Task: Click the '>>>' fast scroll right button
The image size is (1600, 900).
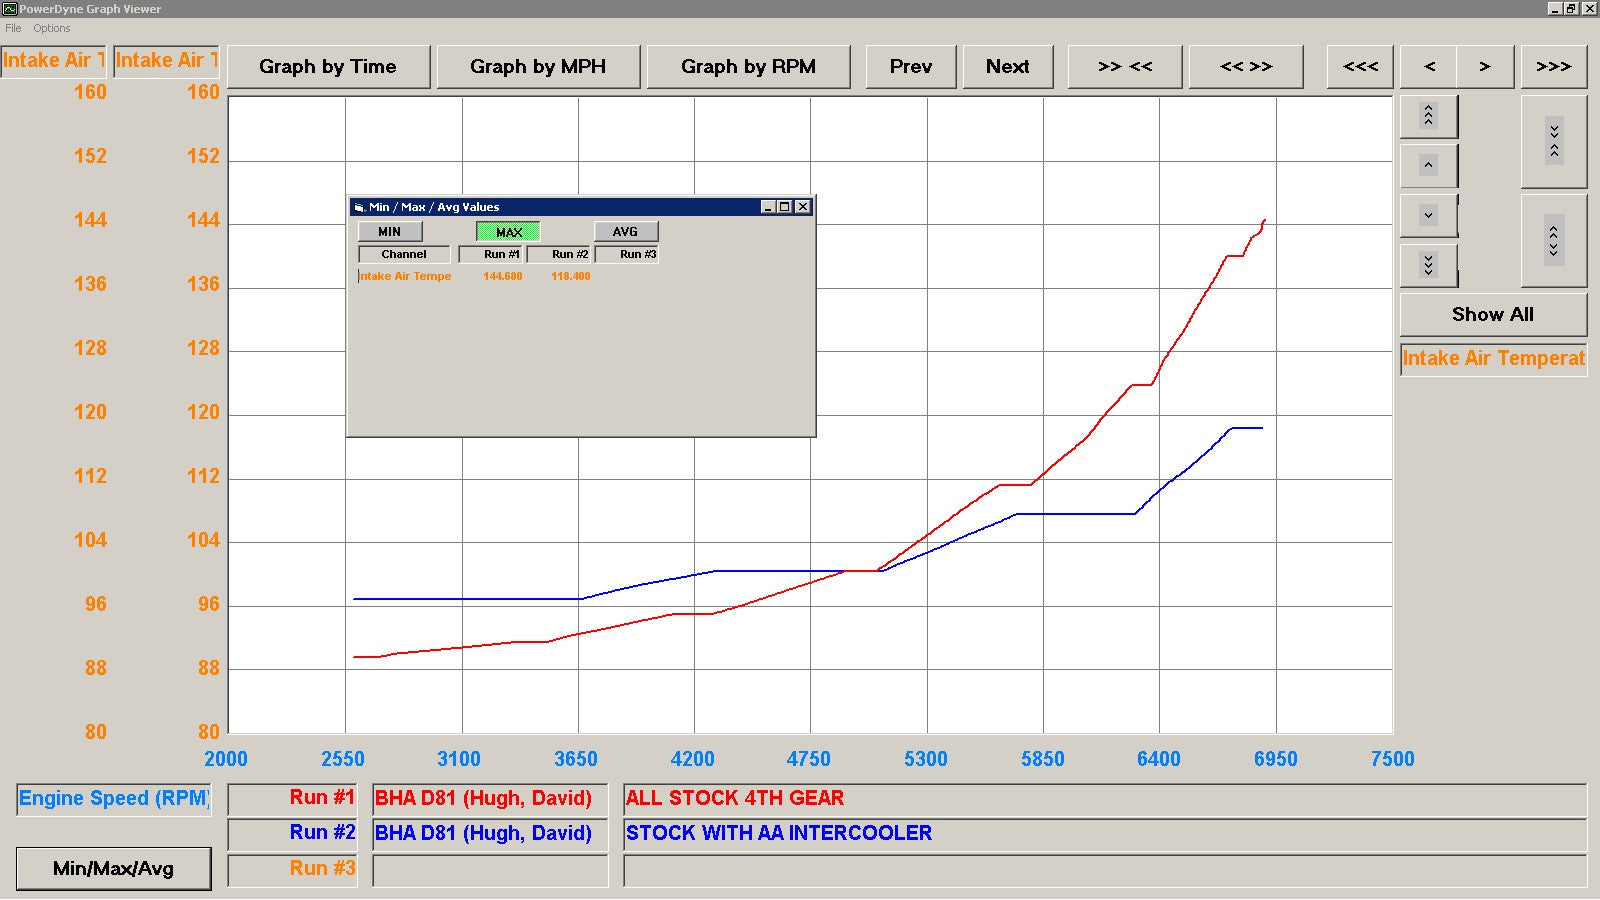Action: [1553, 67]
